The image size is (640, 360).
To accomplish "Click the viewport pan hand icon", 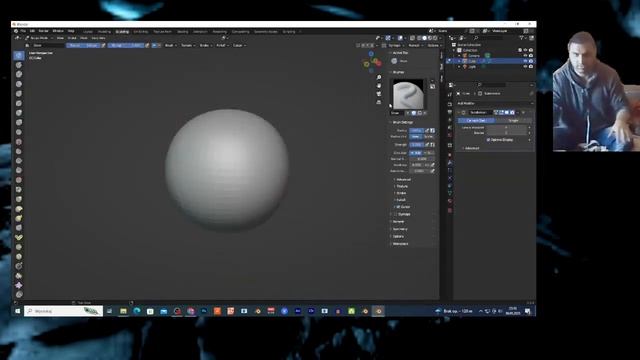I will pyautogui.click(x=379, y=86).
